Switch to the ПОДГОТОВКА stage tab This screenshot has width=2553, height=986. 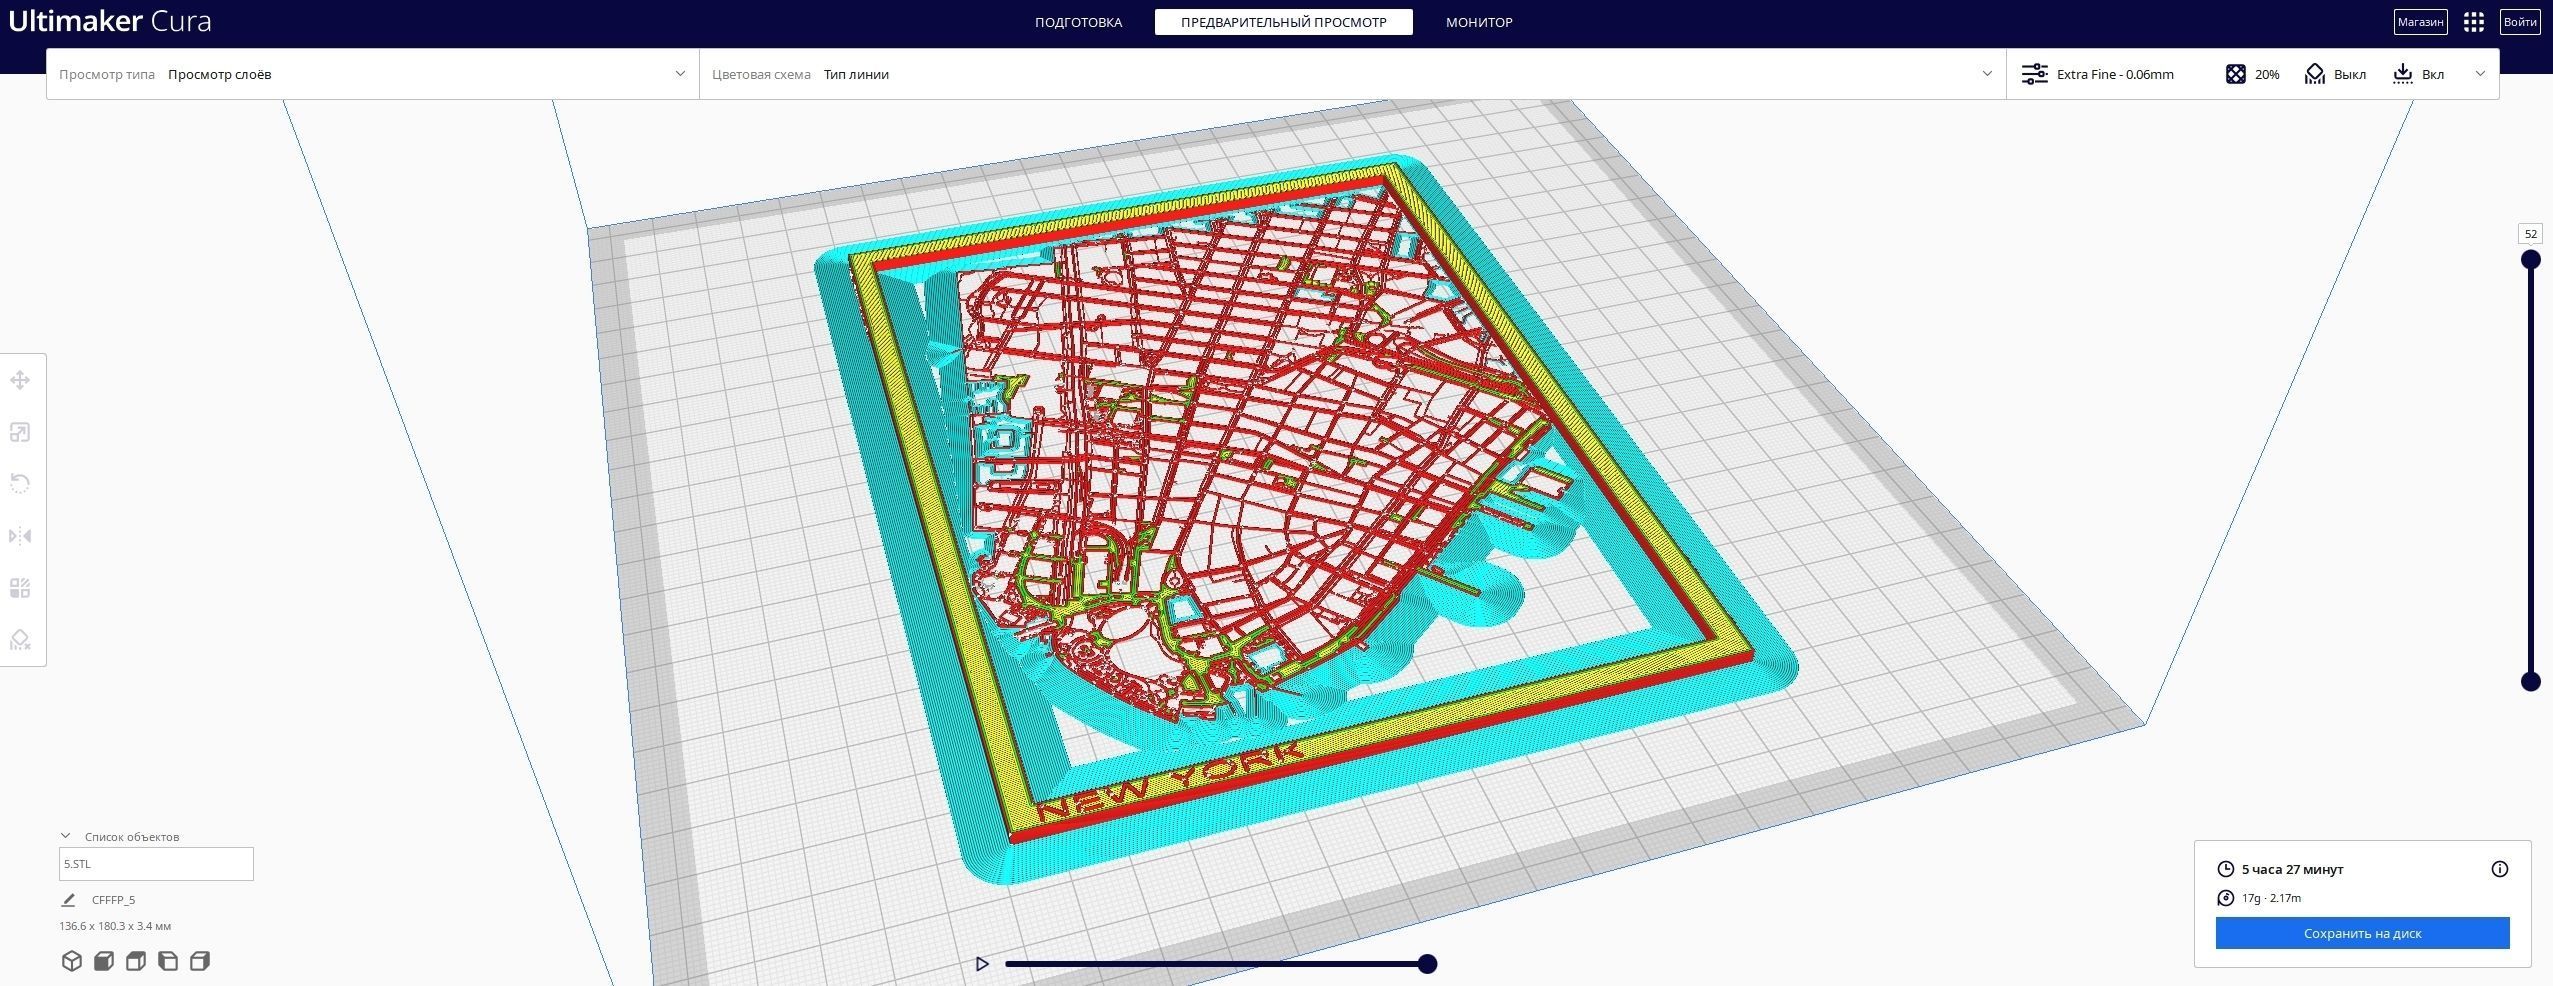tap(1078, 22)
